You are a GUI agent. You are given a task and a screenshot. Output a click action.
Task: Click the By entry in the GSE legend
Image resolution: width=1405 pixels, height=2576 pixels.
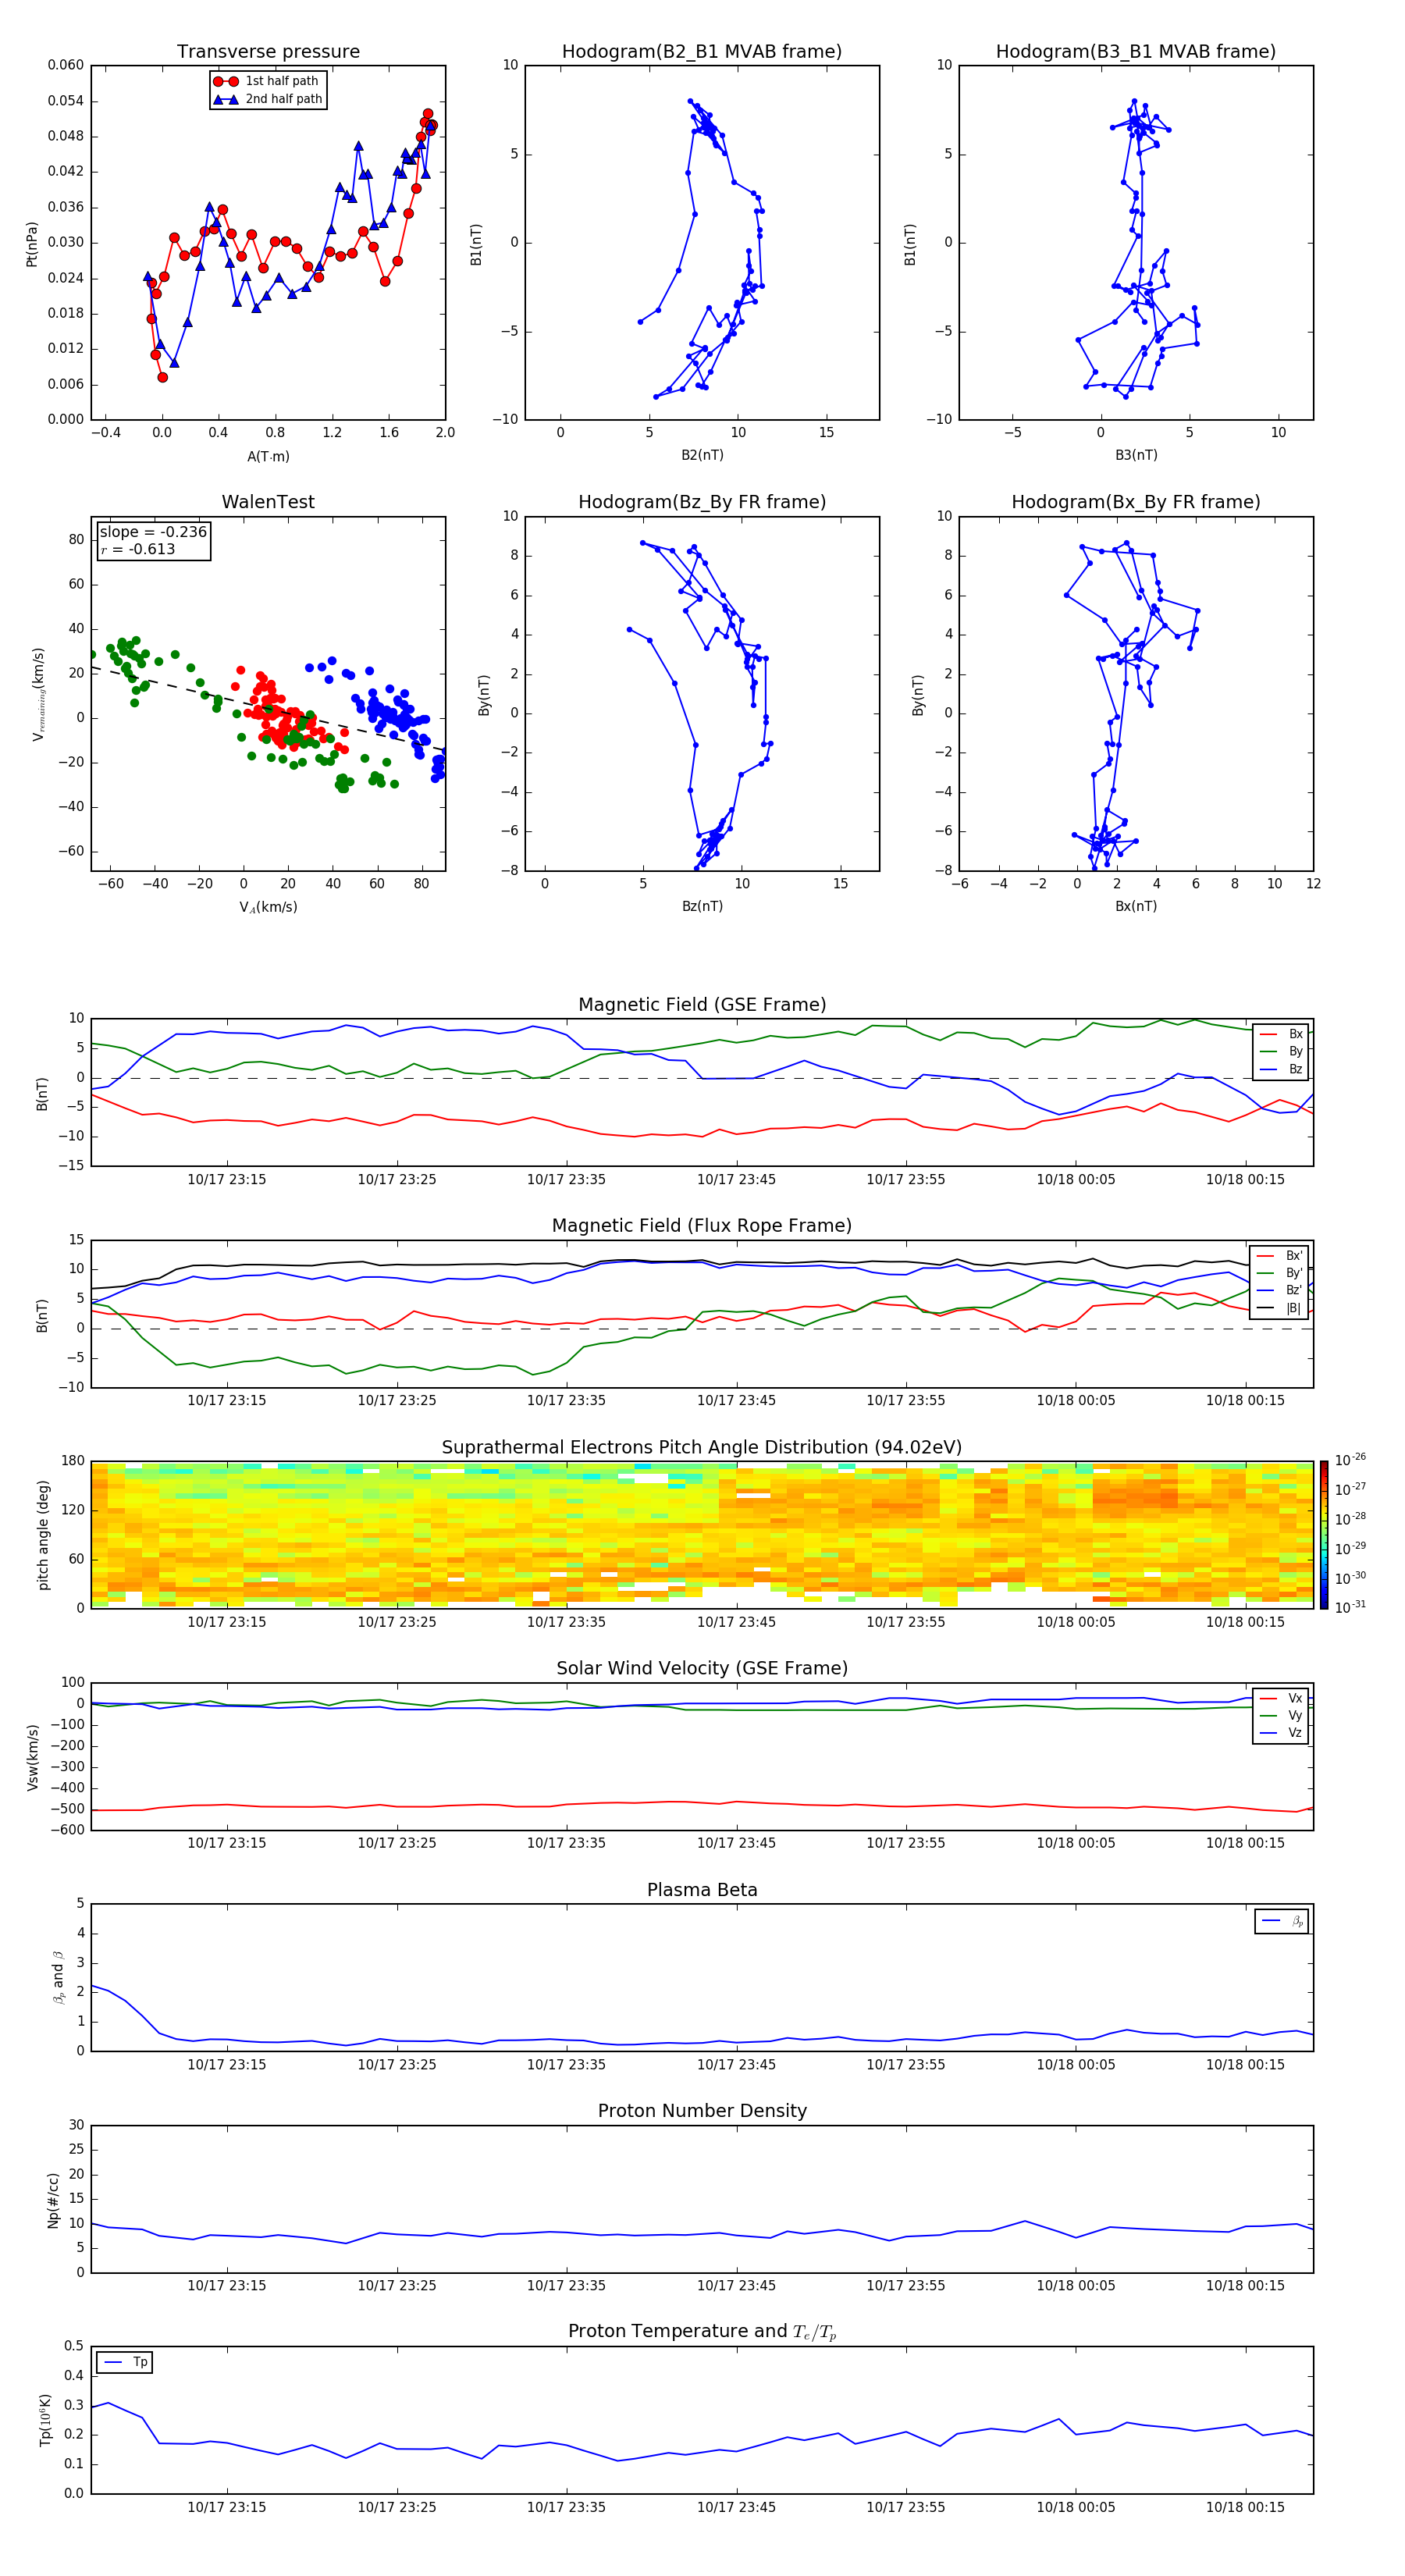(1281, 1052)
